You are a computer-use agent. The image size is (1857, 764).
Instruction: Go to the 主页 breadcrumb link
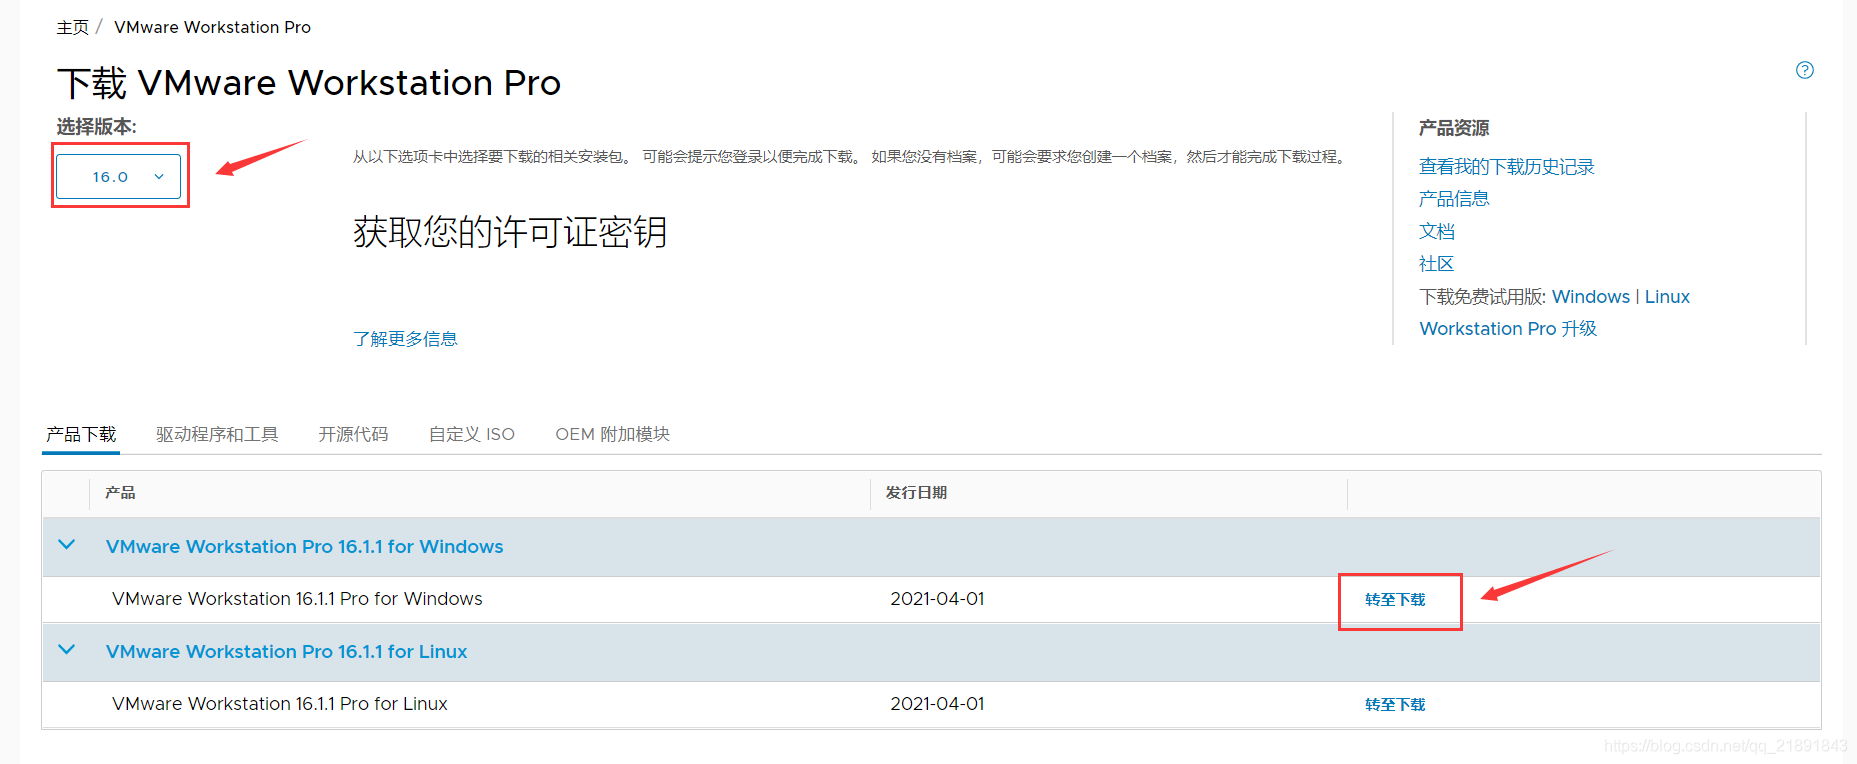point(72,27)
